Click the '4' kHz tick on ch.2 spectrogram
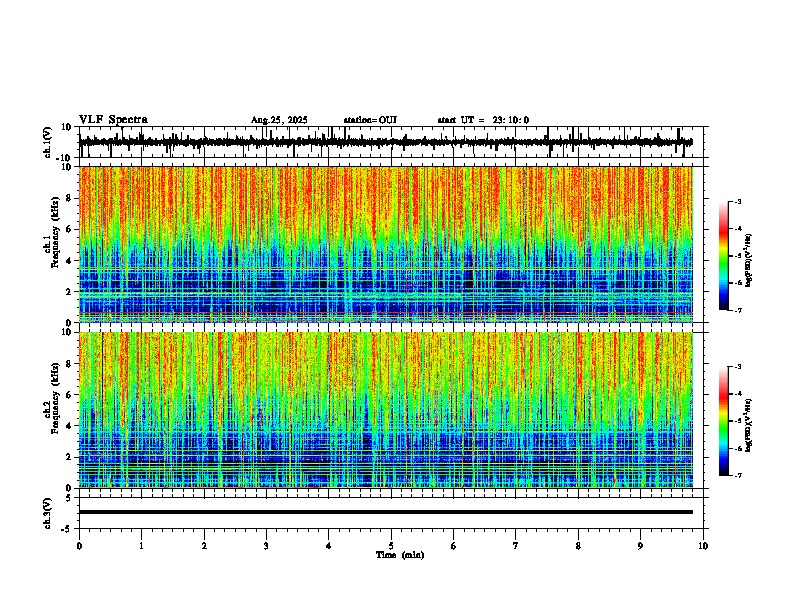Screen dimensions: 792x612 70,426
